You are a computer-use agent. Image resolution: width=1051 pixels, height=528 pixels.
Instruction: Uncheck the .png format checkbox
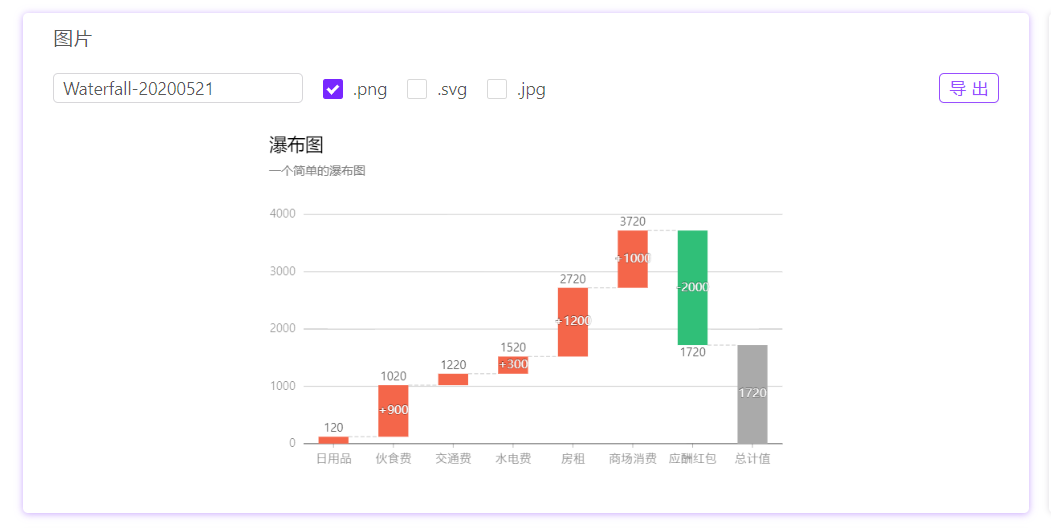point(333,88)
